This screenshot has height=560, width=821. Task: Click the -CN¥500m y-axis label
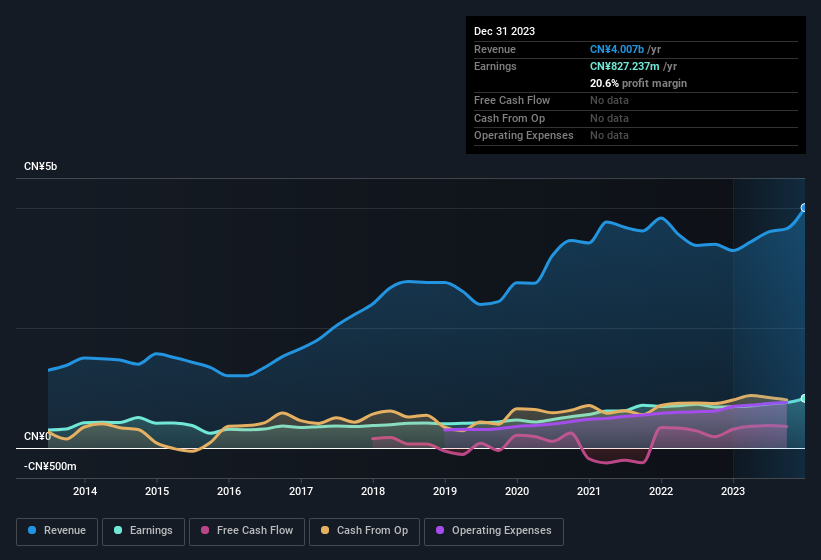(50, 466)
